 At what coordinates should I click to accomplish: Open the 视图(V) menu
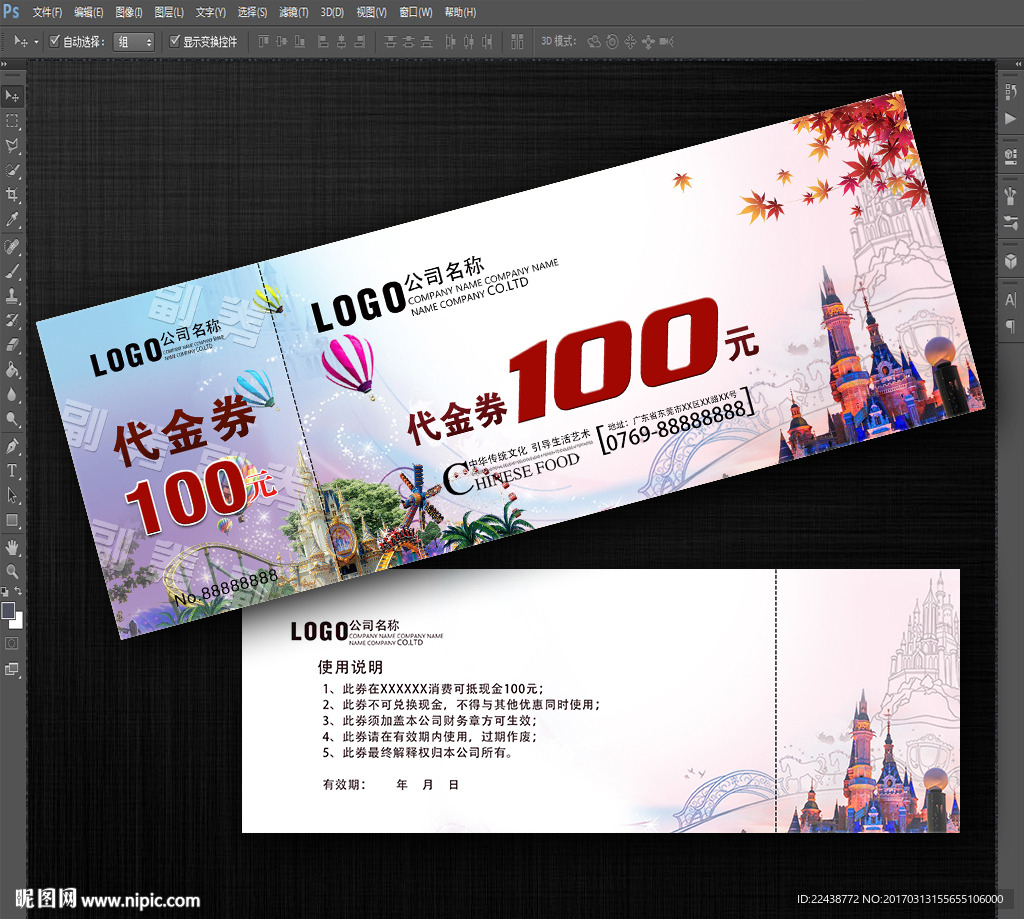pyautogui.click(x=371, y=12)
